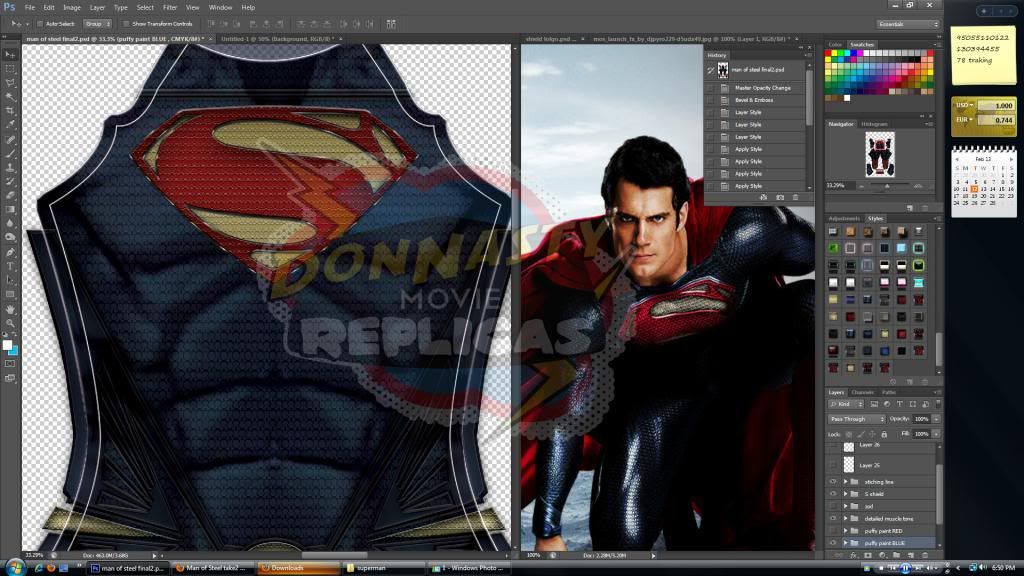Create a new adjustment layer
1024x576 pixels.
tap(882, 555)
